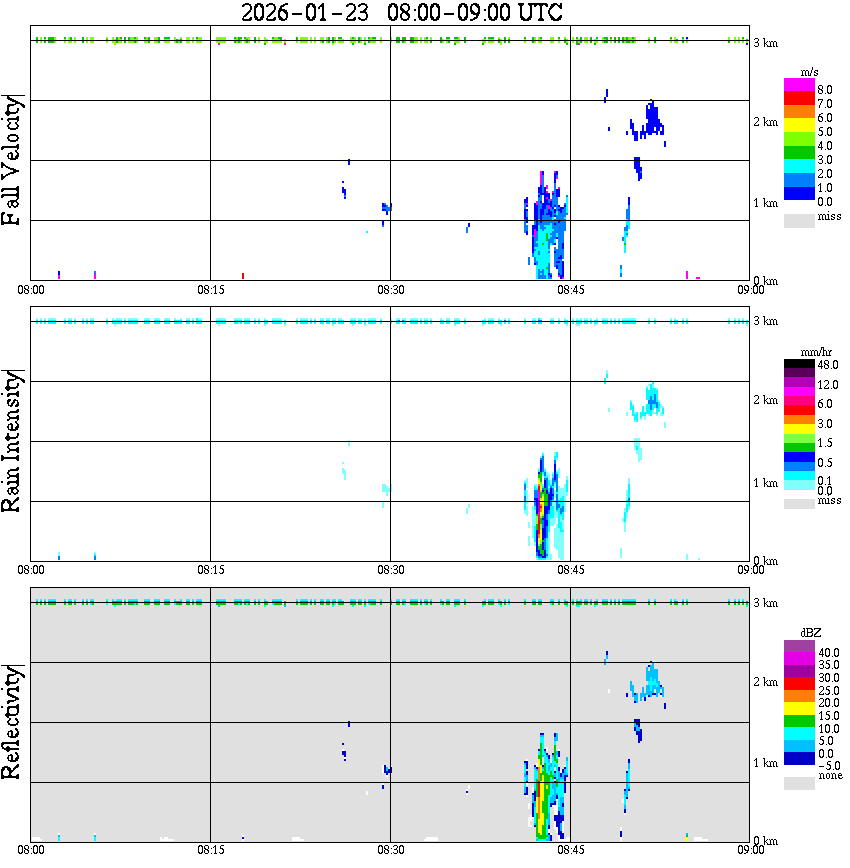Select the Fall Velocity axis label
The width and height of the screenshot is (850, 868).
click(x=11, y=160)
